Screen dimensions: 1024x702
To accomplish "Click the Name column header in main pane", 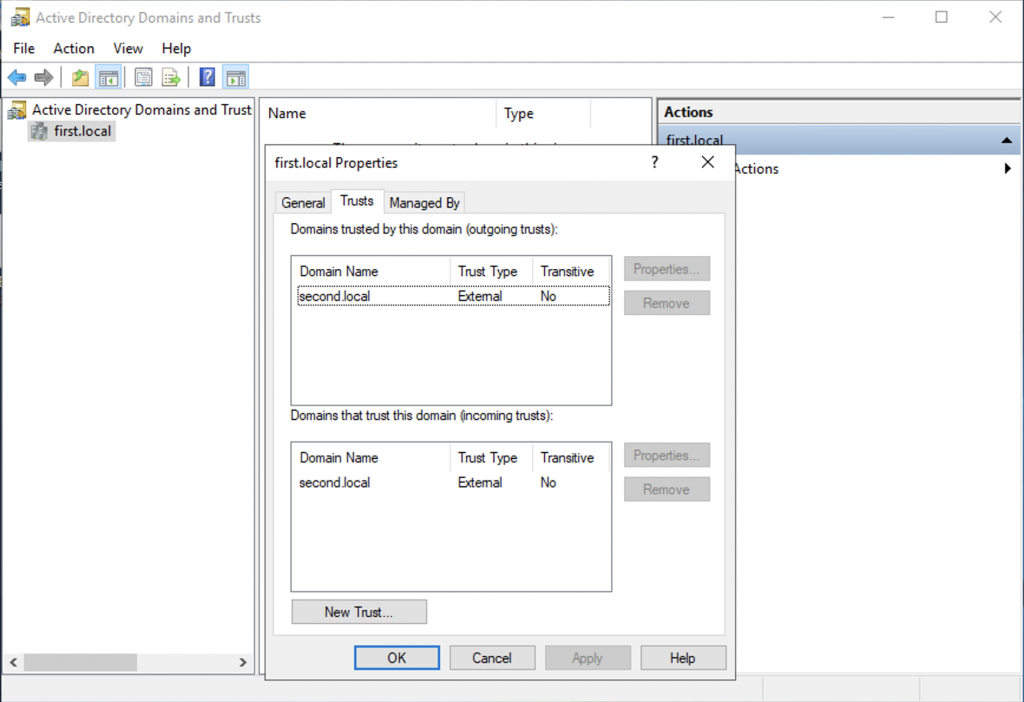I will point(379,114).
